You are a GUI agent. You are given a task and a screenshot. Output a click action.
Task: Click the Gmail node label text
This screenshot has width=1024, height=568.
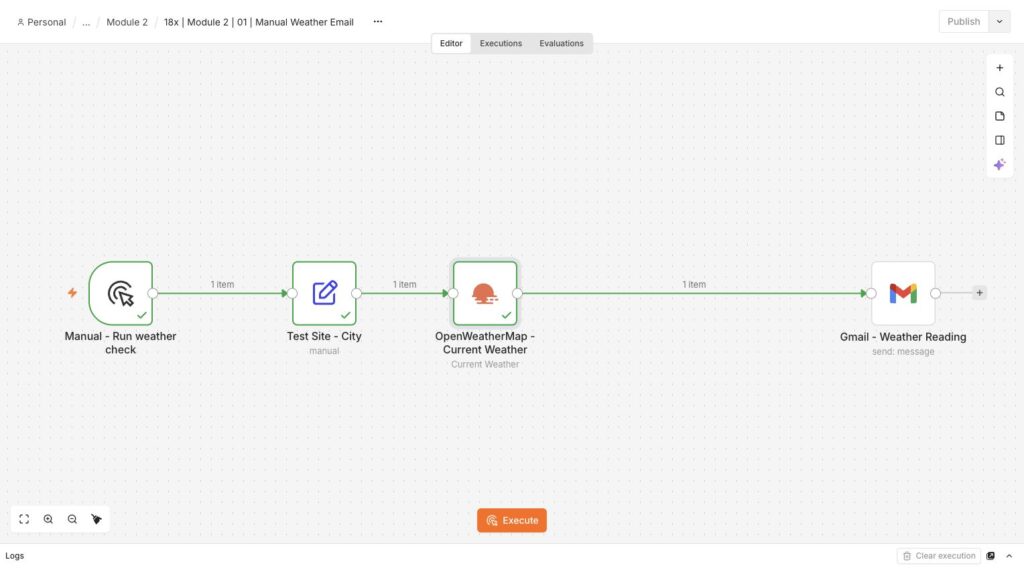(x=903, y=337)
